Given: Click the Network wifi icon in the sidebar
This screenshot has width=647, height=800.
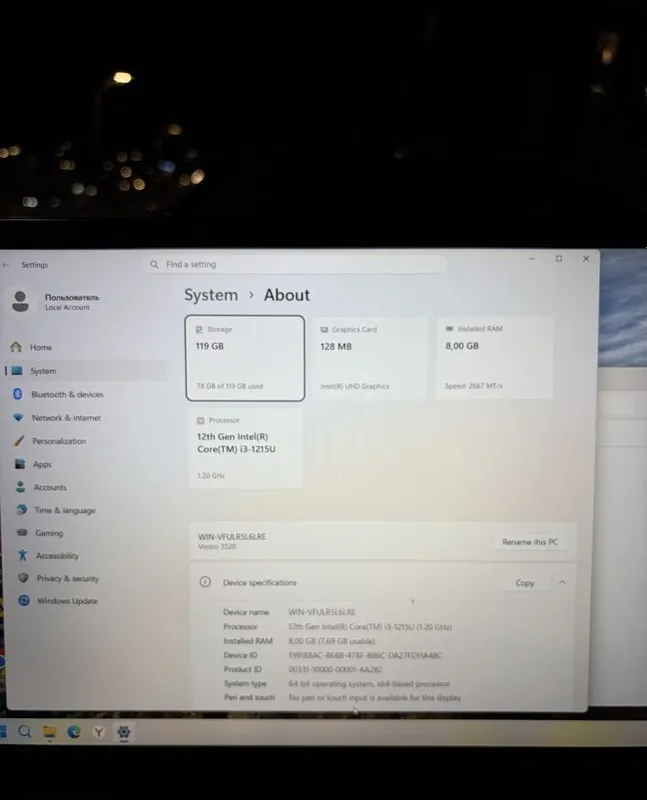Looking at the screenshot, I should 18,417.
